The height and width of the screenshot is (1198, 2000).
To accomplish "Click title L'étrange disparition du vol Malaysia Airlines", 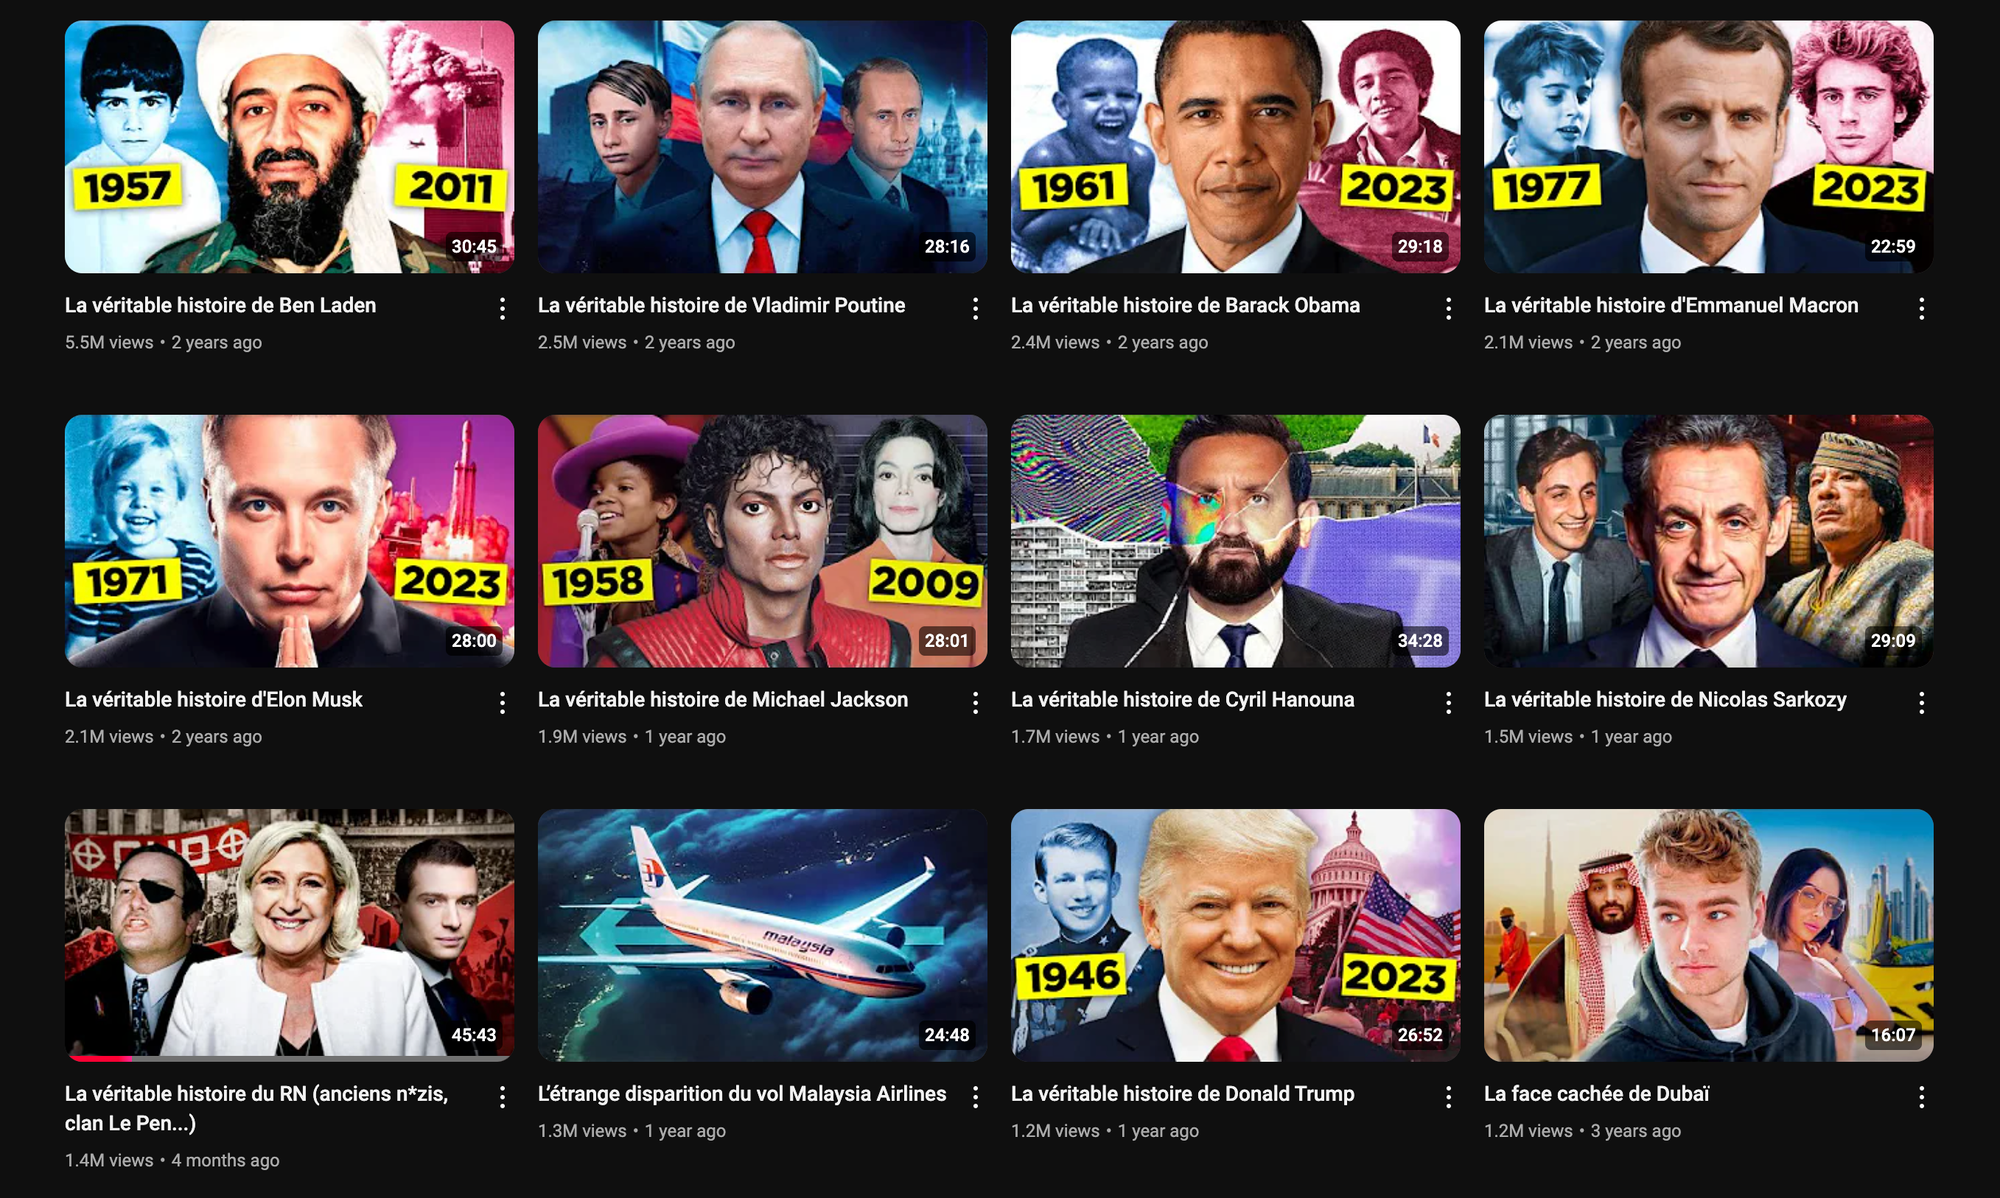I will [x=742, y=1093].
